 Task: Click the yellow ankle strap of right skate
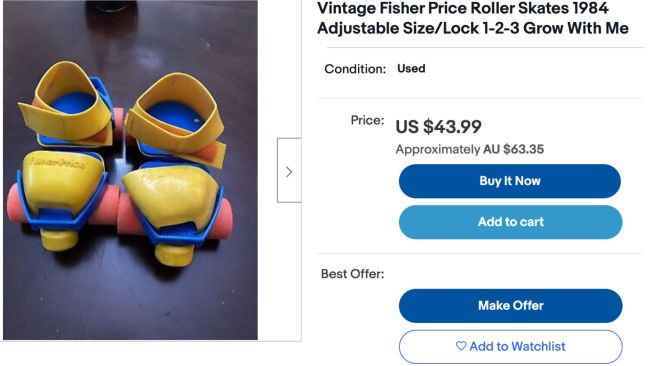(176, 116)
